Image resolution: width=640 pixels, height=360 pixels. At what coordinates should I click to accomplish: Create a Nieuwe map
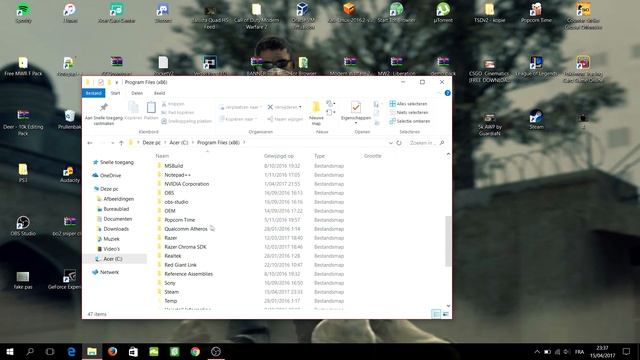[x=316, y=113]
